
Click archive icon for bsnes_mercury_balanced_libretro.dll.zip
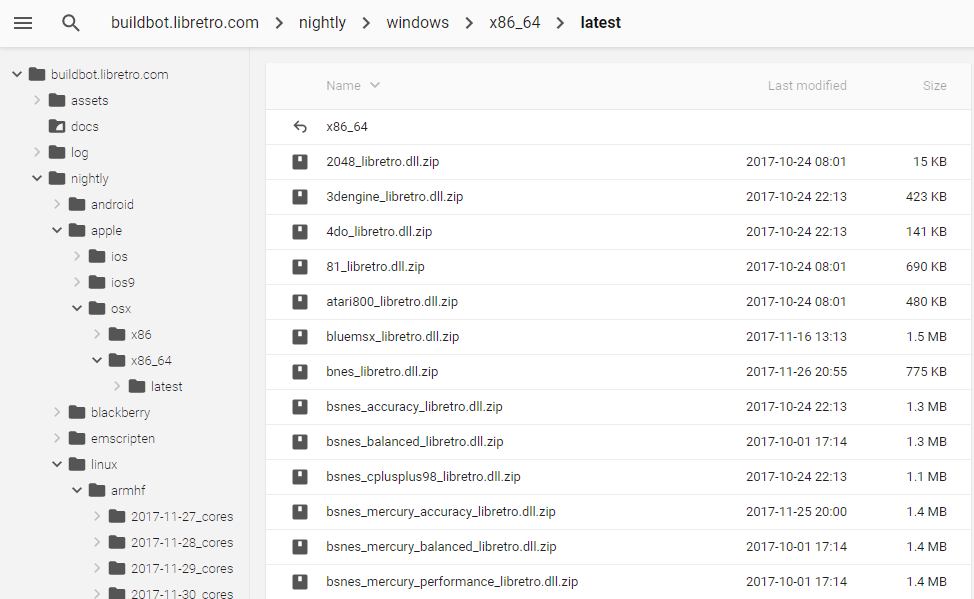300,547
